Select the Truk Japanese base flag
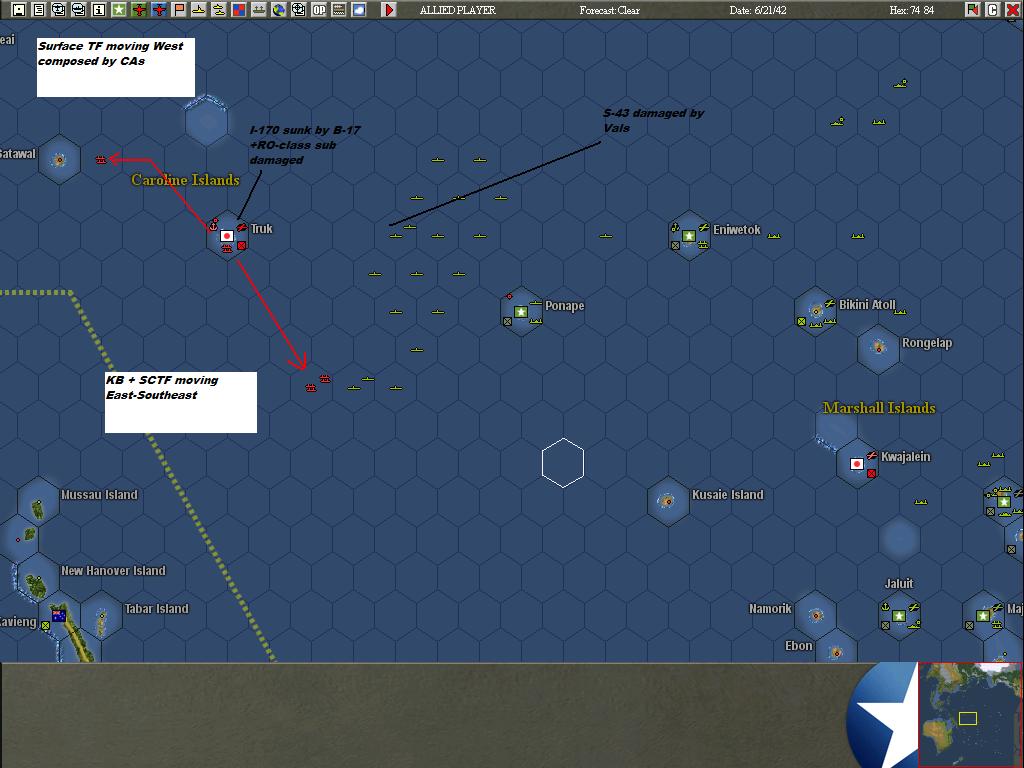Image resolution: width=1024 pixels, height=768 pixels. [227, 236]
